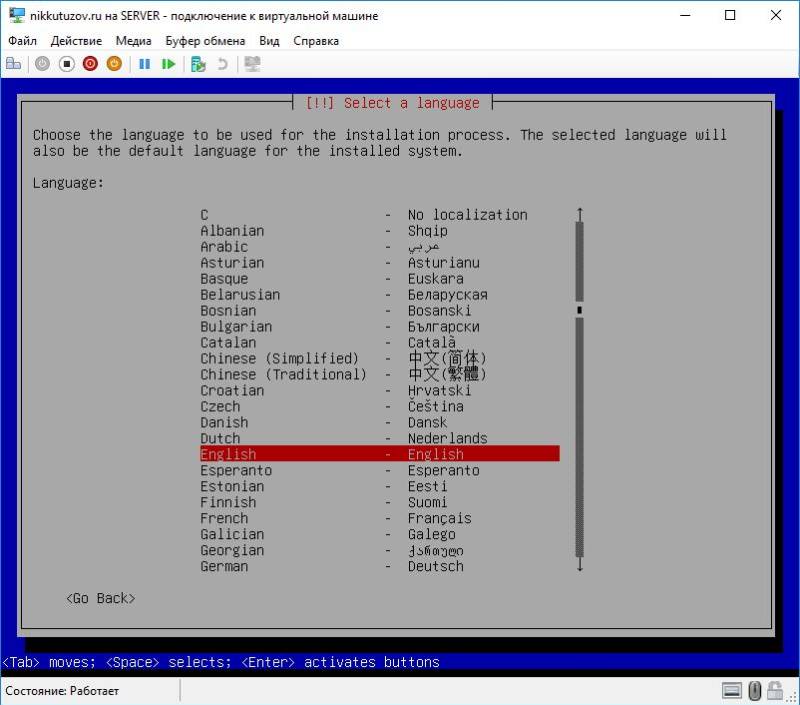Image resolution: width=800 pixels, height=705 pixels.
Task: Send Ctrl+Alt+Del to the virtual machine
Action: pos(14,63)
